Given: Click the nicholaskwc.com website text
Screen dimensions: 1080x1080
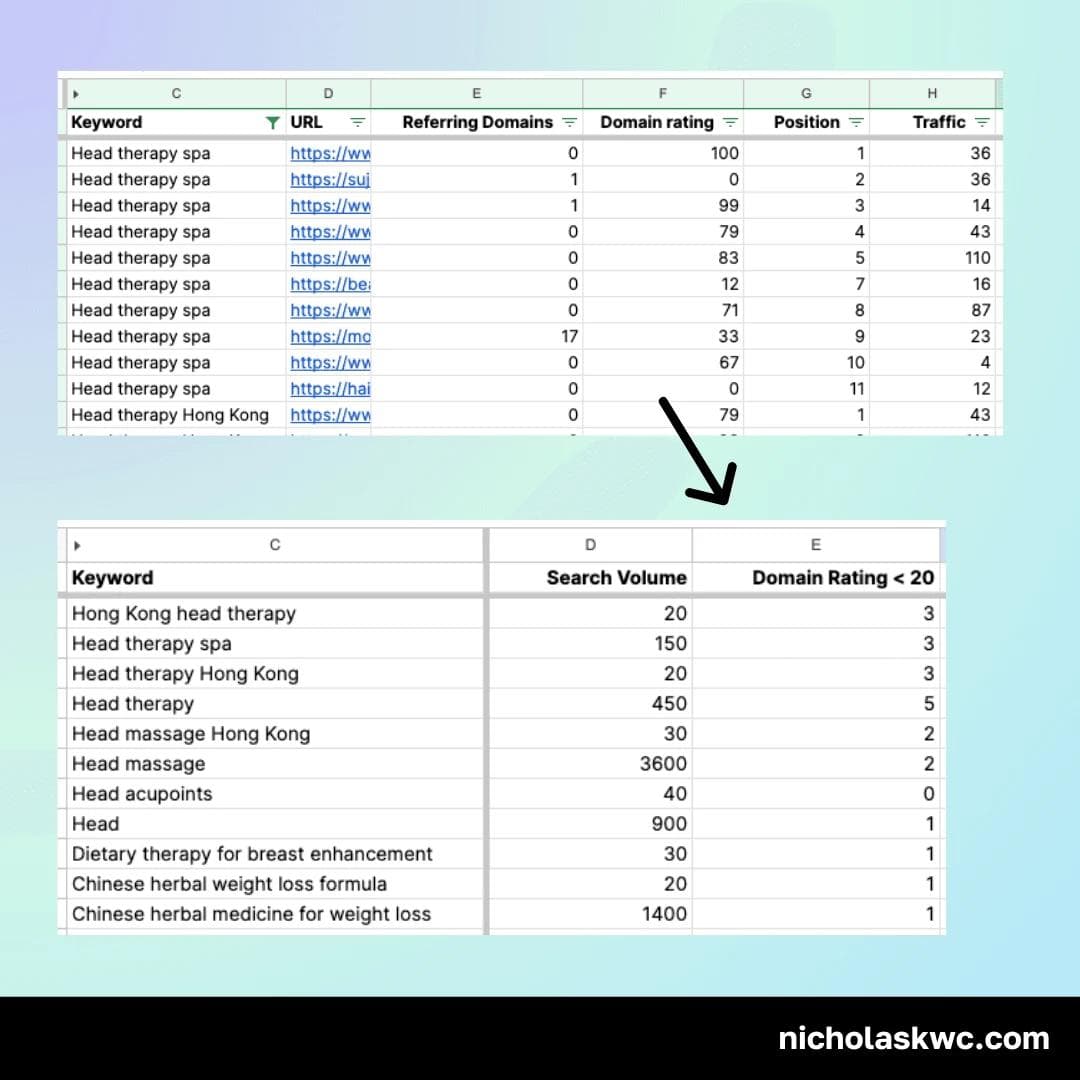Looking at the screenshot, I should [x=914, y=1039].
